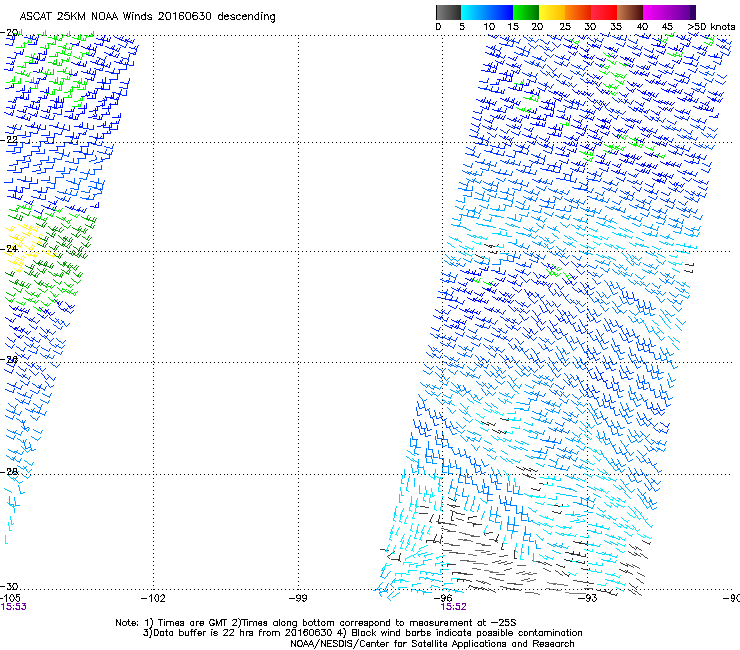
Task: Click the -96 longitude axis label
Action: tap(443, 599)
